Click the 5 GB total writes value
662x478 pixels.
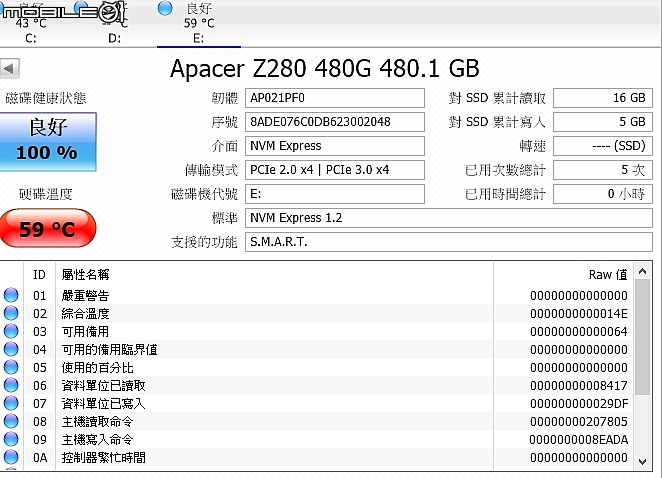(x=603, y=122)
